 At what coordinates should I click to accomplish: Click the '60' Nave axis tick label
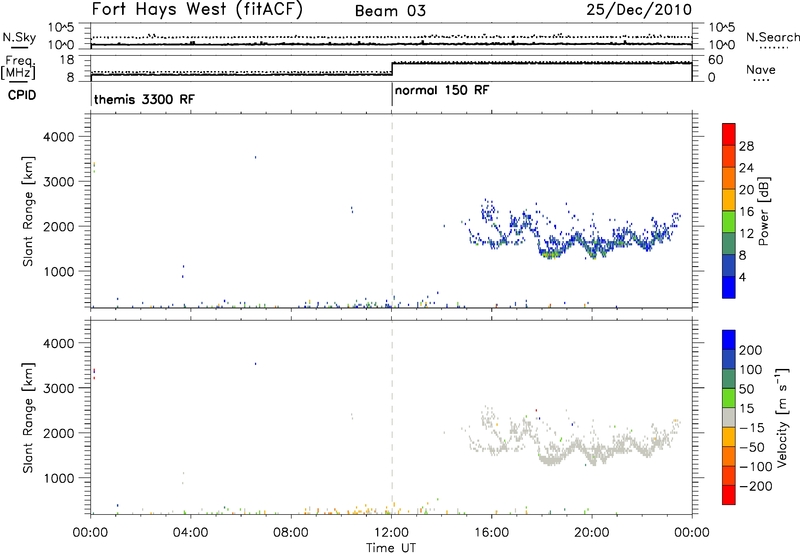pyautogui.click(x=715, y=60)
